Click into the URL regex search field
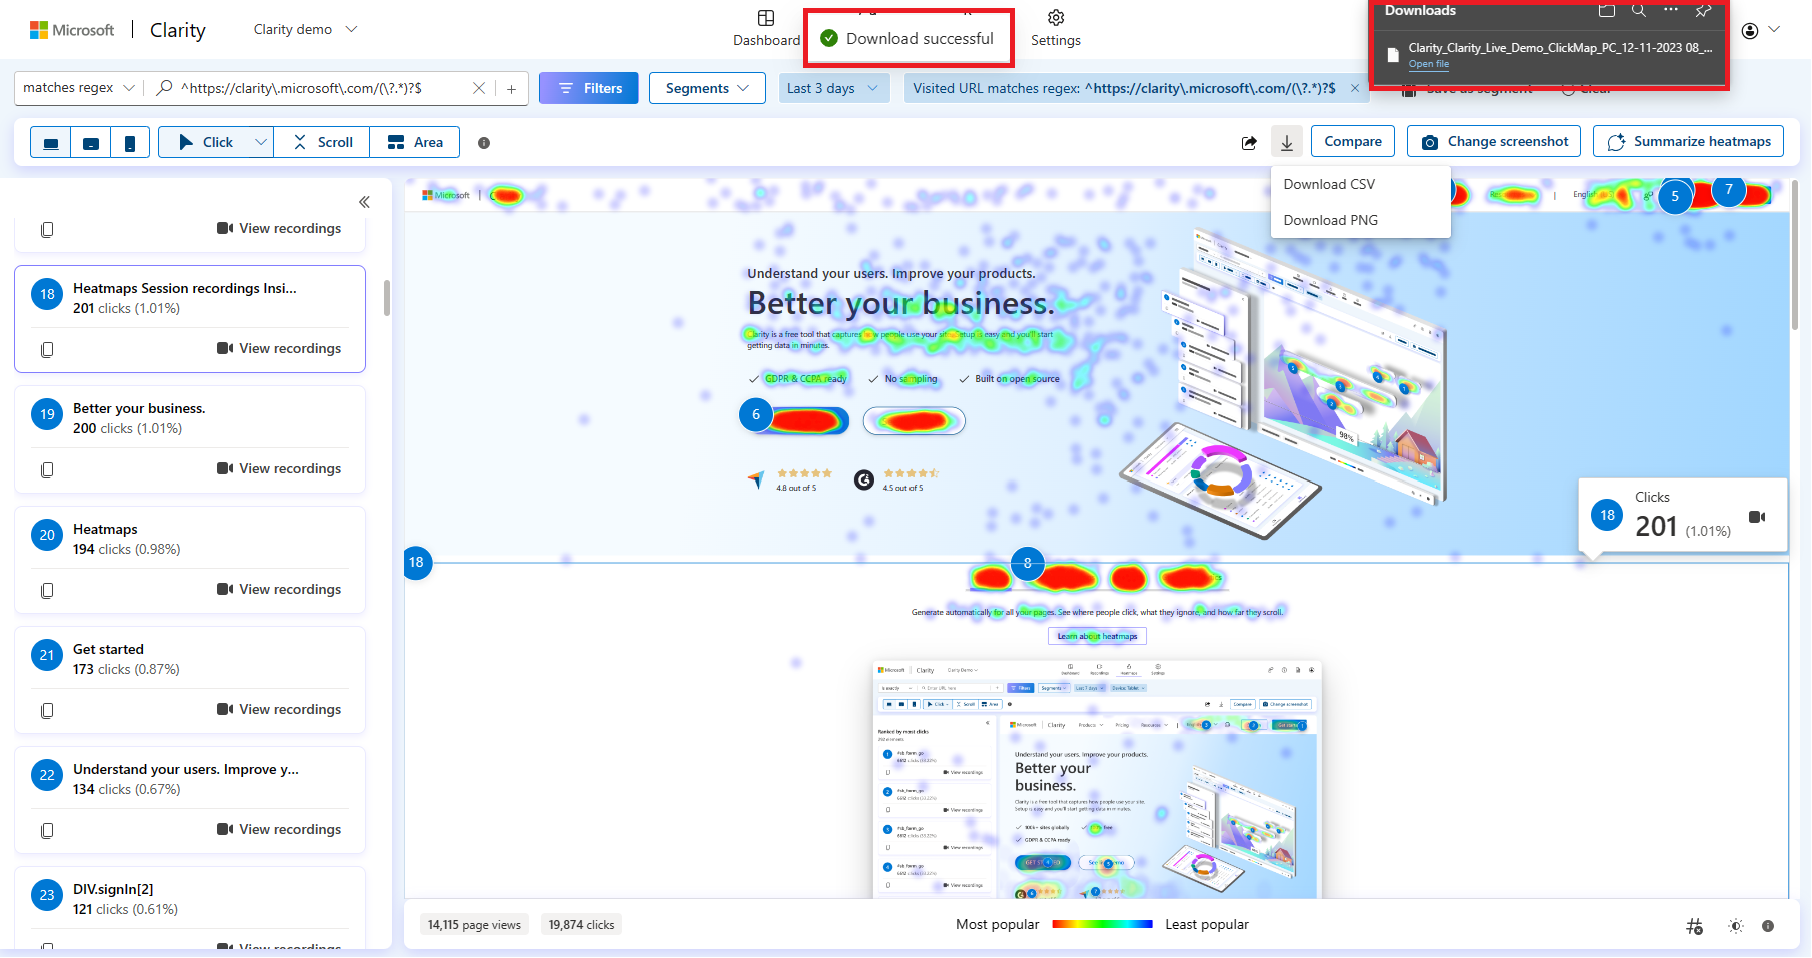1812x958 pixels. (x=322, y=88)
